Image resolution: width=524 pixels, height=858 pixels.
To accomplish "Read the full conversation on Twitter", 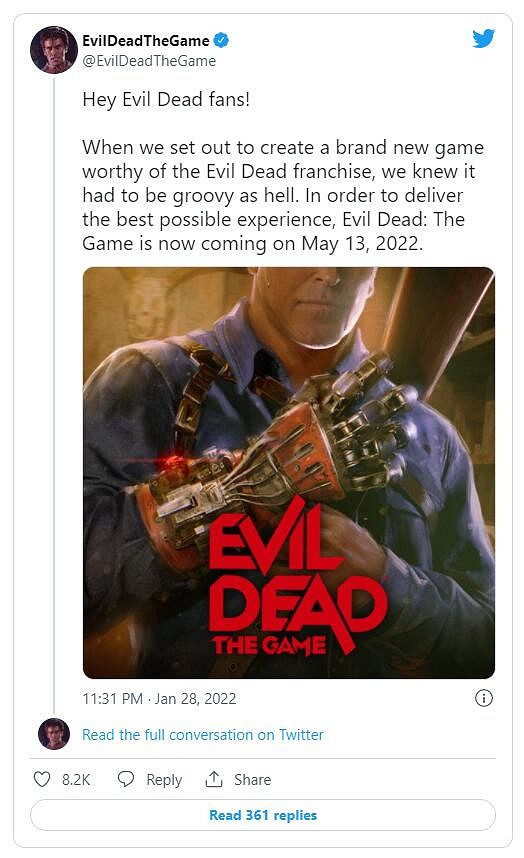I will point(203,734).
